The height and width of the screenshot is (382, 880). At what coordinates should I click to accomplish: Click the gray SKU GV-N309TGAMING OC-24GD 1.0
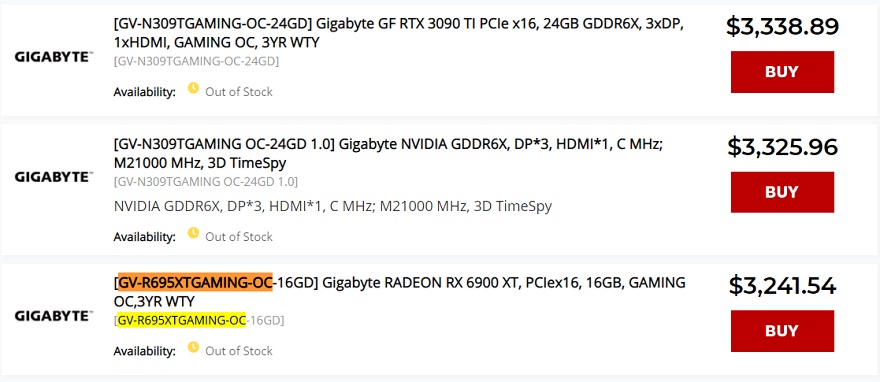205,182
